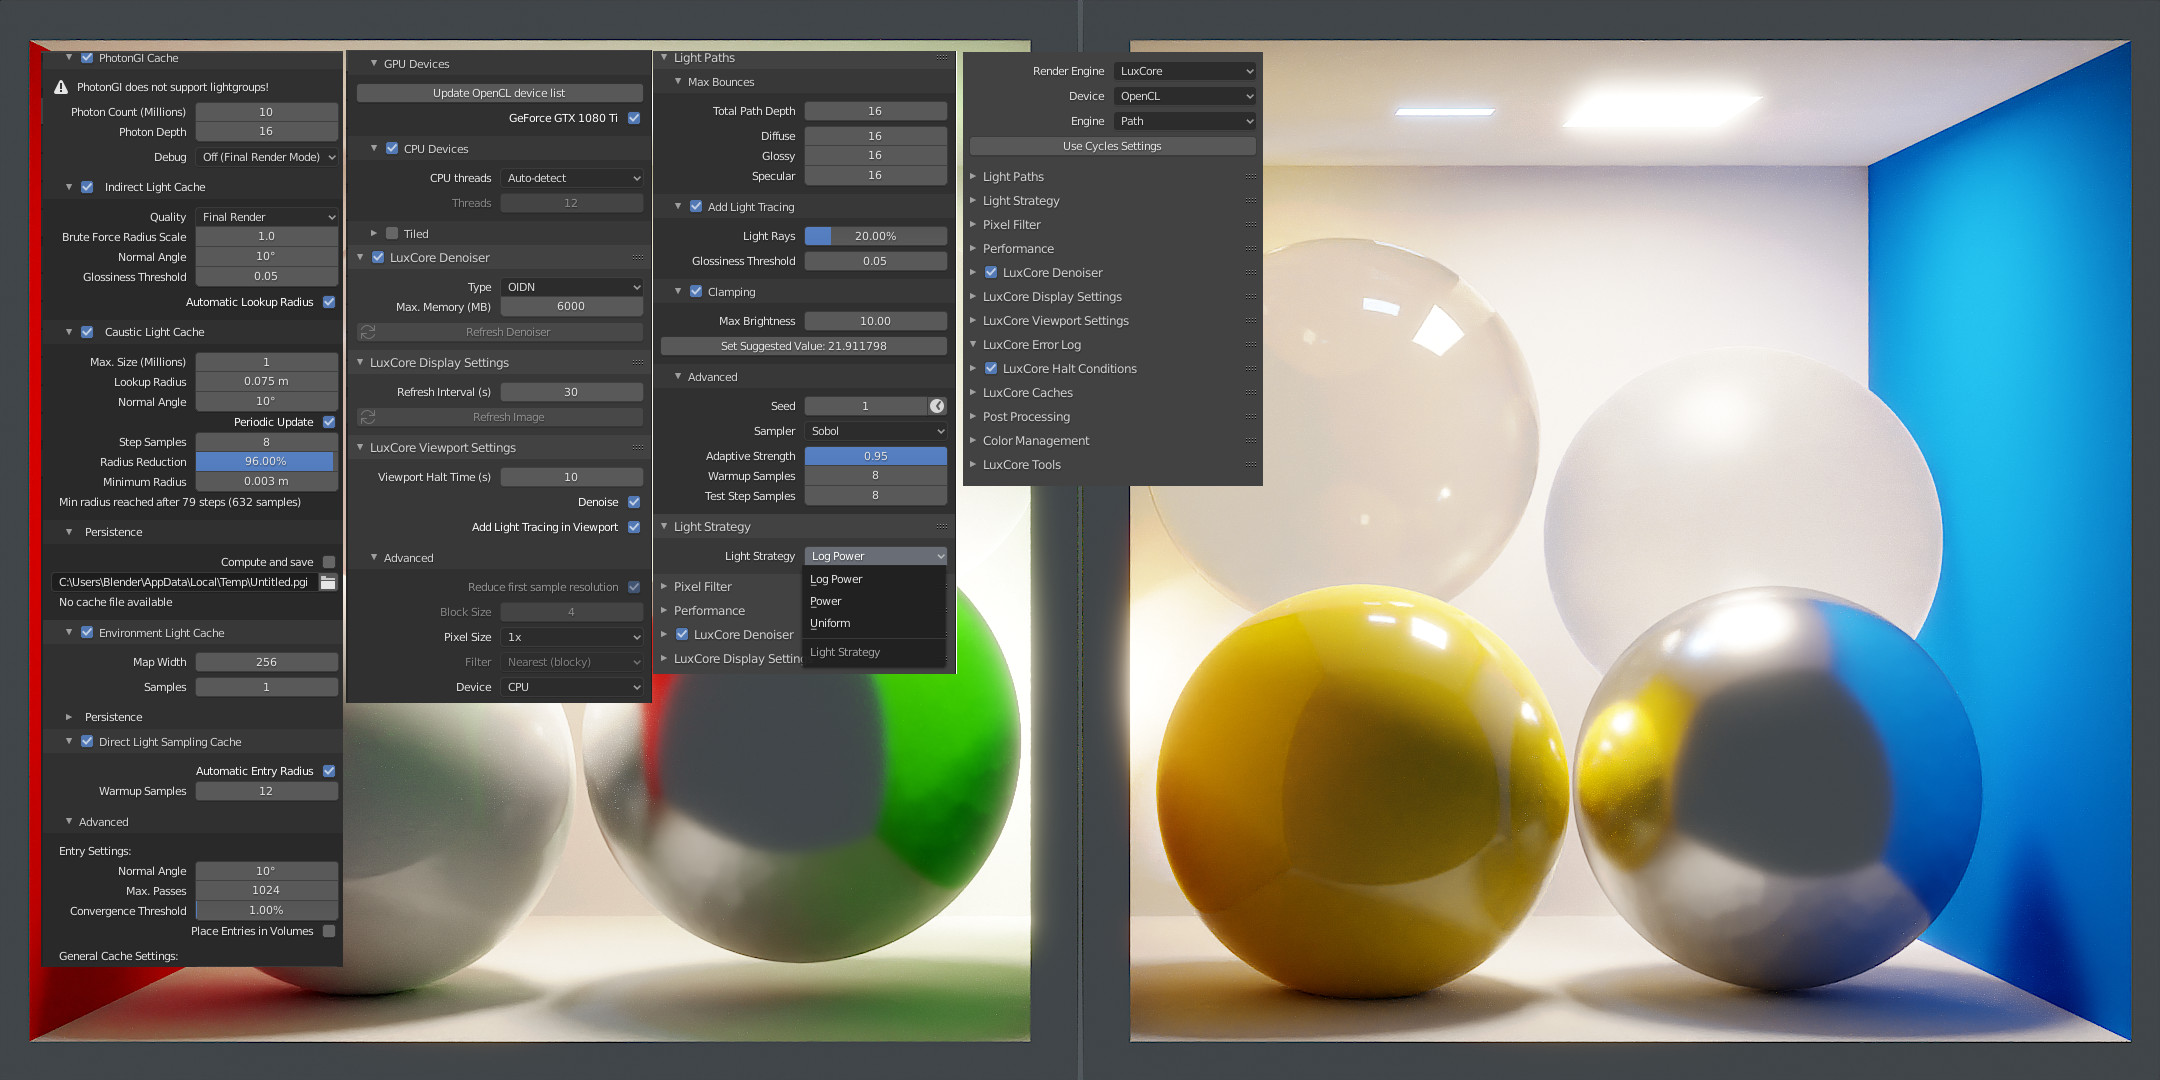The image size is (2160, 1080).
Task: Click the PhotonGI warning triangle icon
Action: click(x=61, y=87)
